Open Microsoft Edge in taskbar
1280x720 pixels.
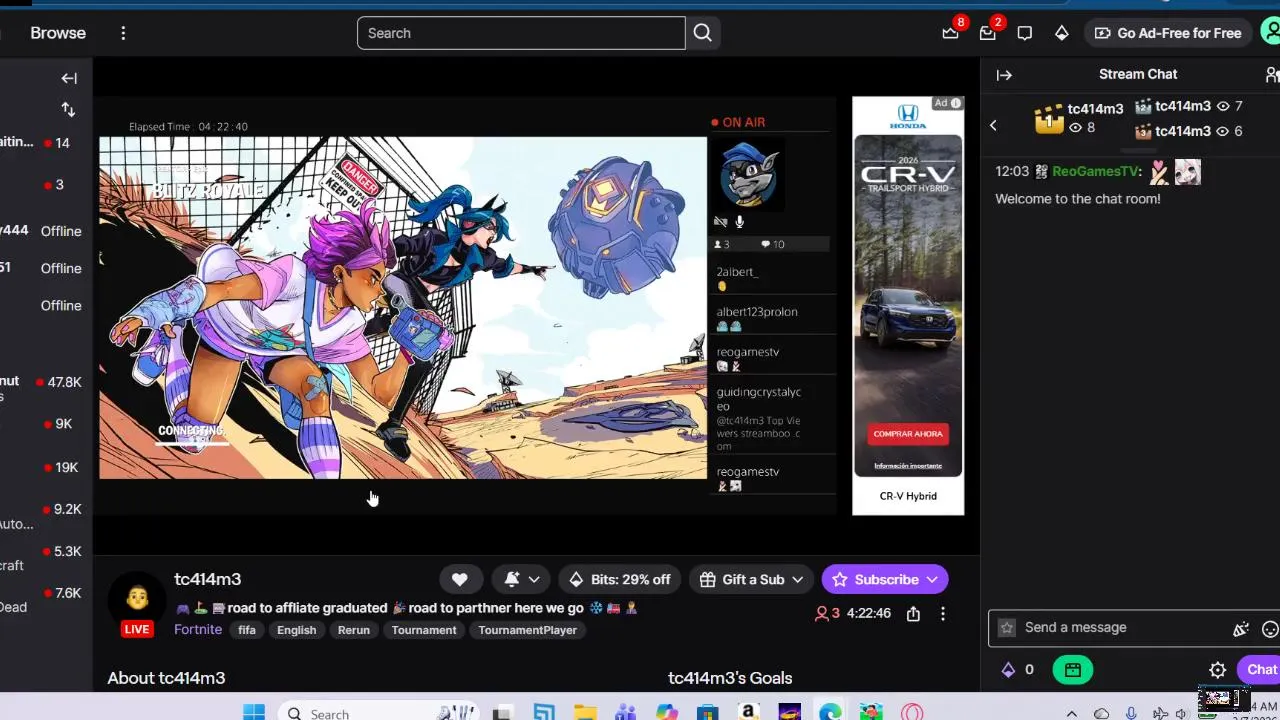830,713
